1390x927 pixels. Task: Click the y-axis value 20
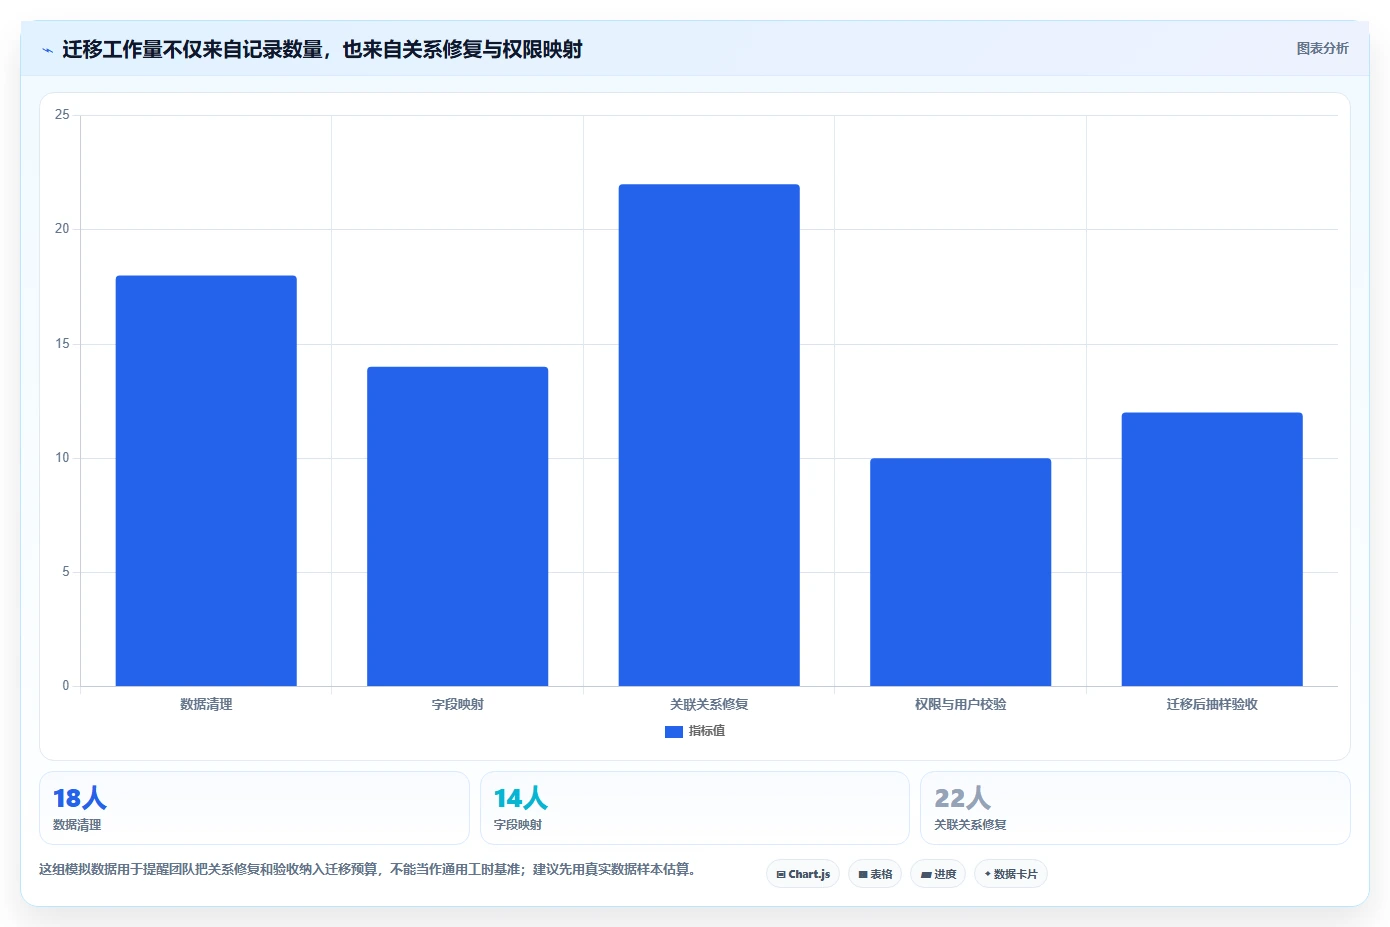(x=62, y=229)
